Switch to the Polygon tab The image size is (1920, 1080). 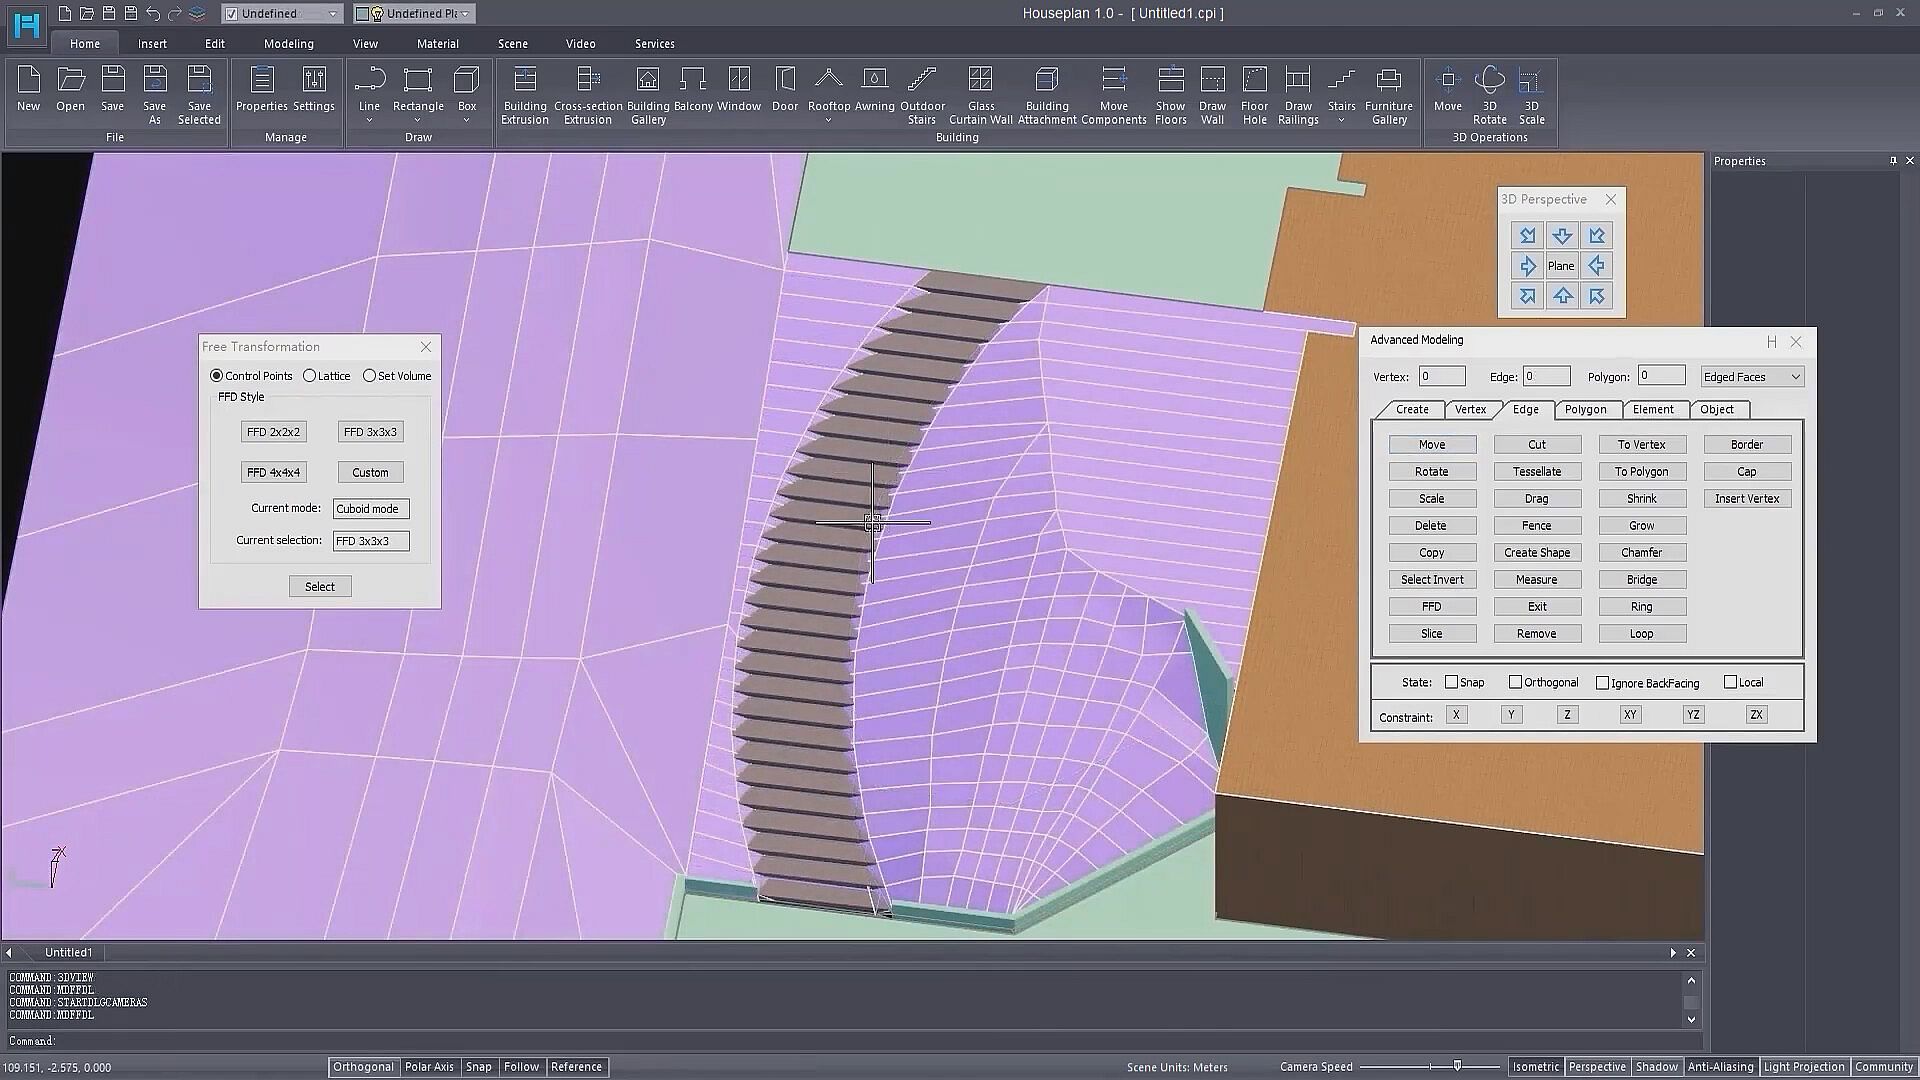pos(1585,409)
